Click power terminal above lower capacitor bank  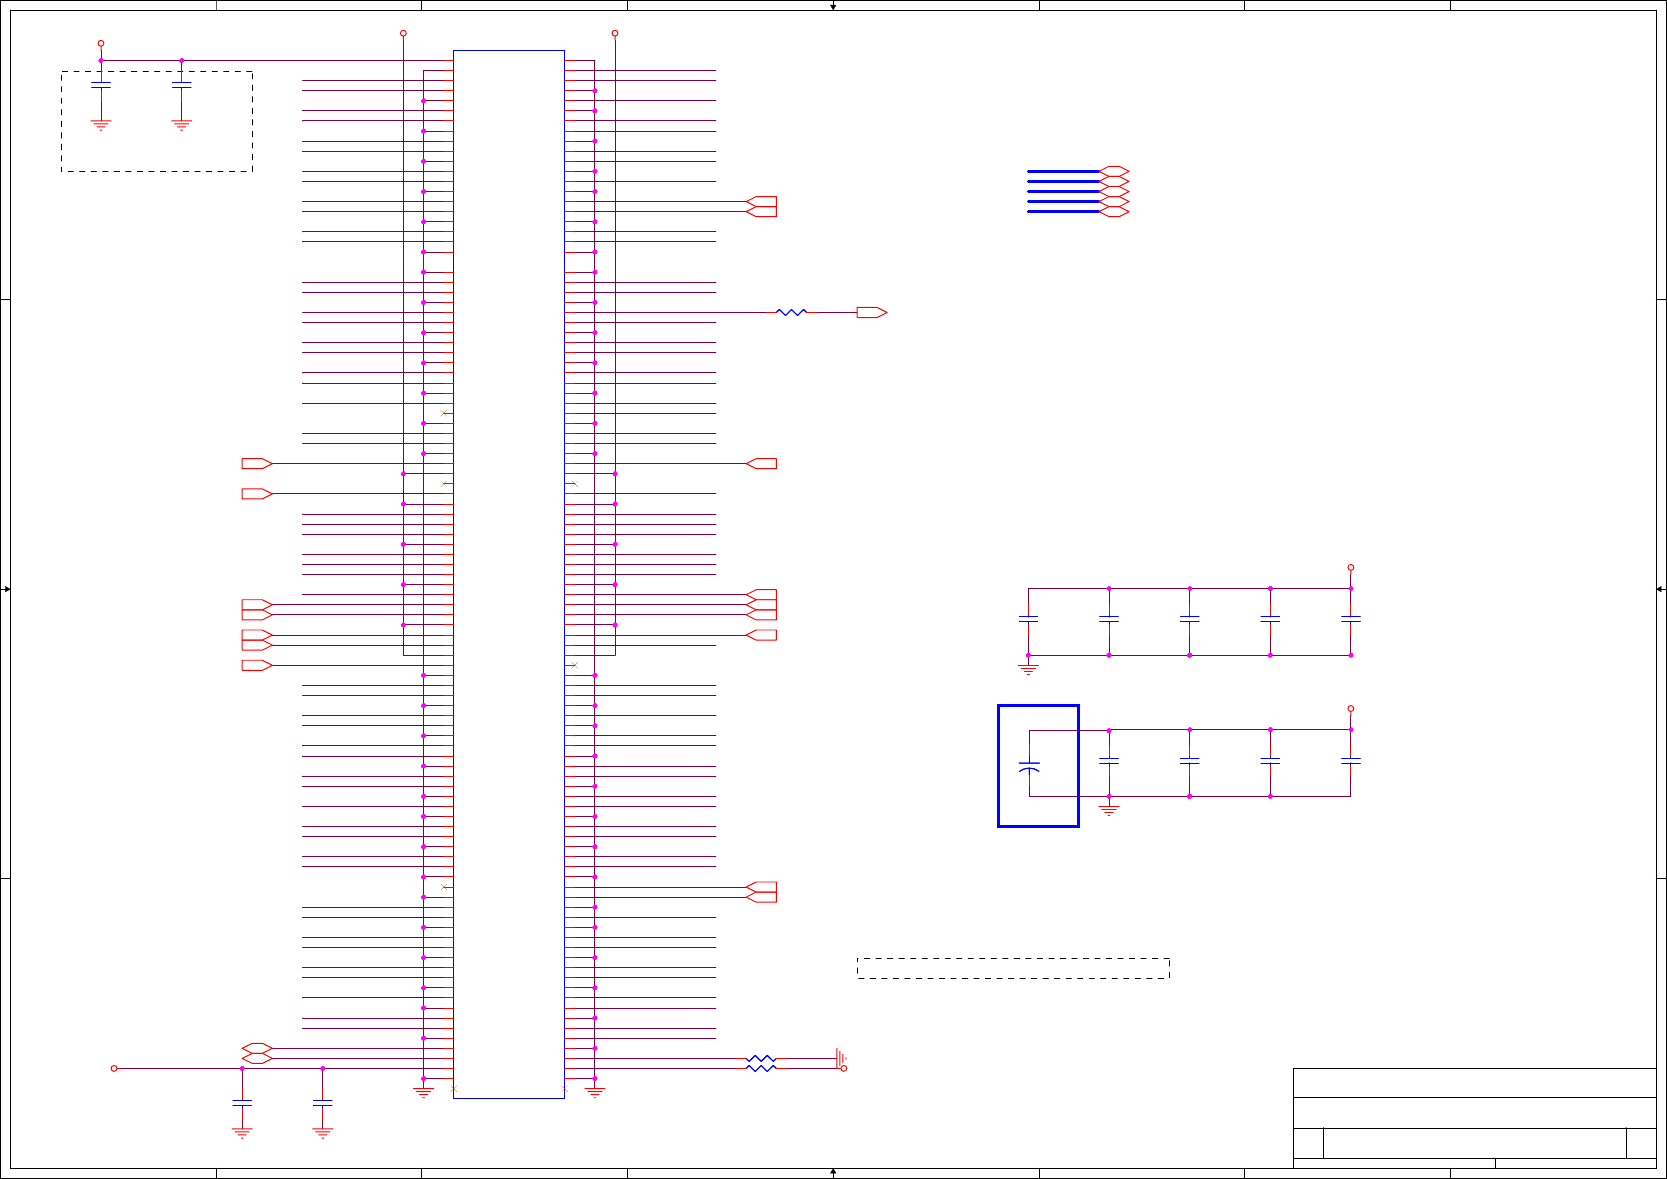[1351, 708]
